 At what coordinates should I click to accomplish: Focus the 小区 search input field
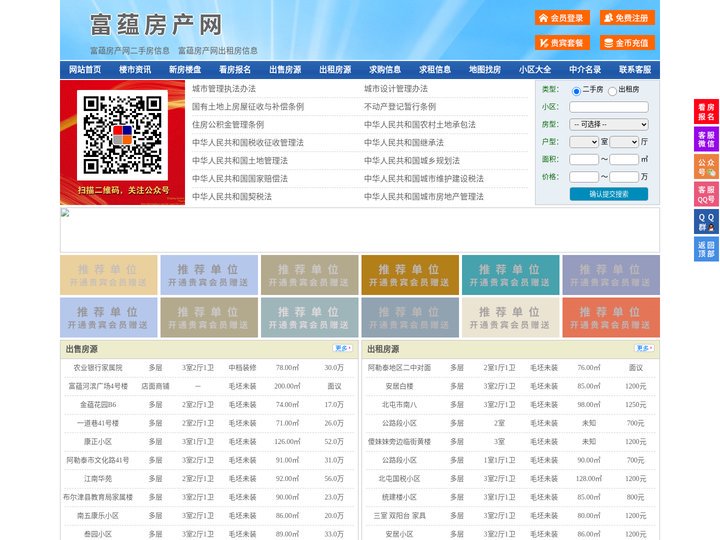[x=609, y=107]
